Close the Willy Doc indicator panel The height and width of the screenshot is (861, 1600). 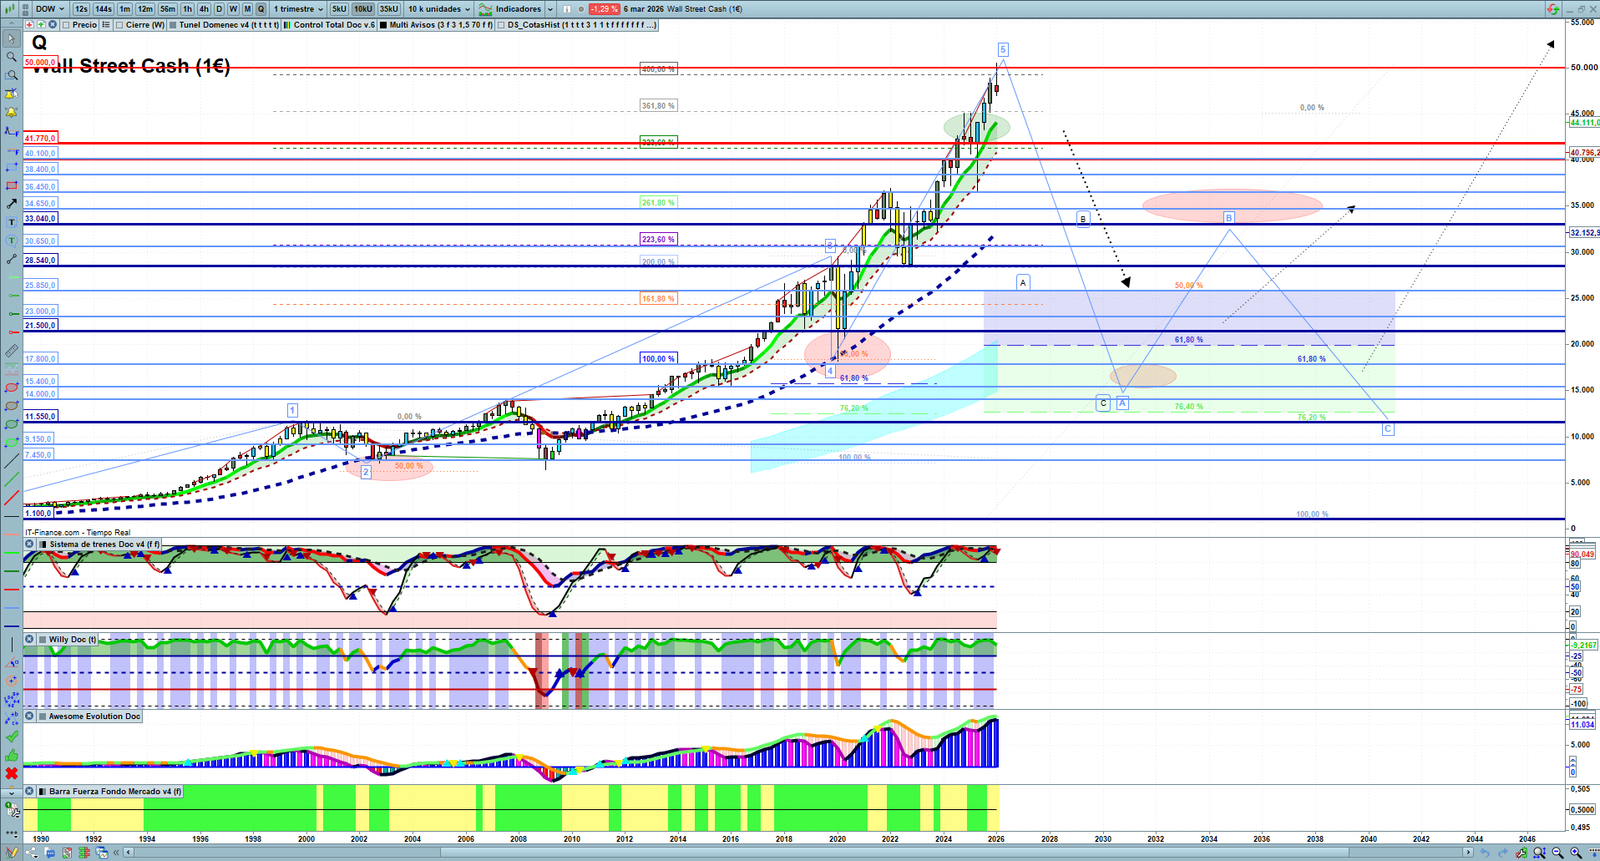30,640
